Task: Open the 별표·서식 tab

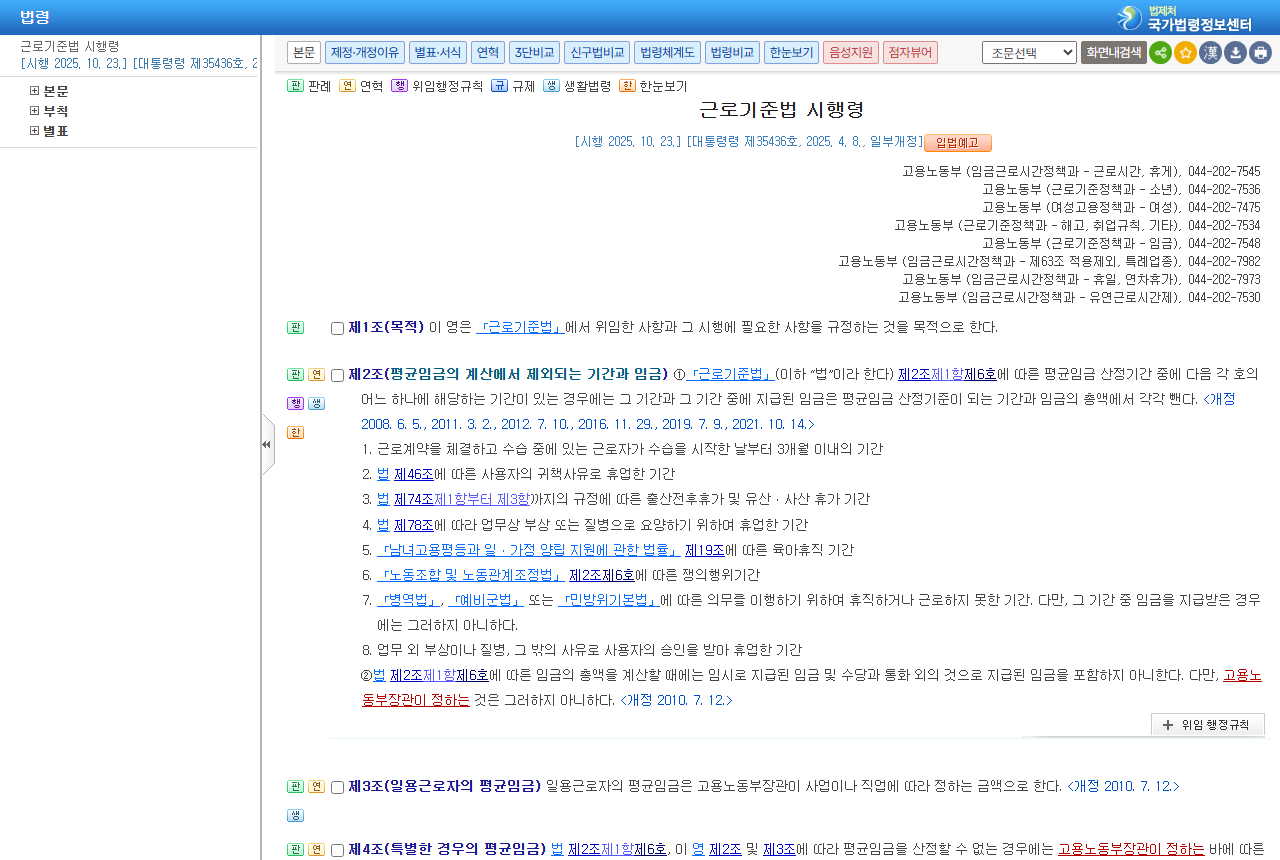Action: coord(438,52)
